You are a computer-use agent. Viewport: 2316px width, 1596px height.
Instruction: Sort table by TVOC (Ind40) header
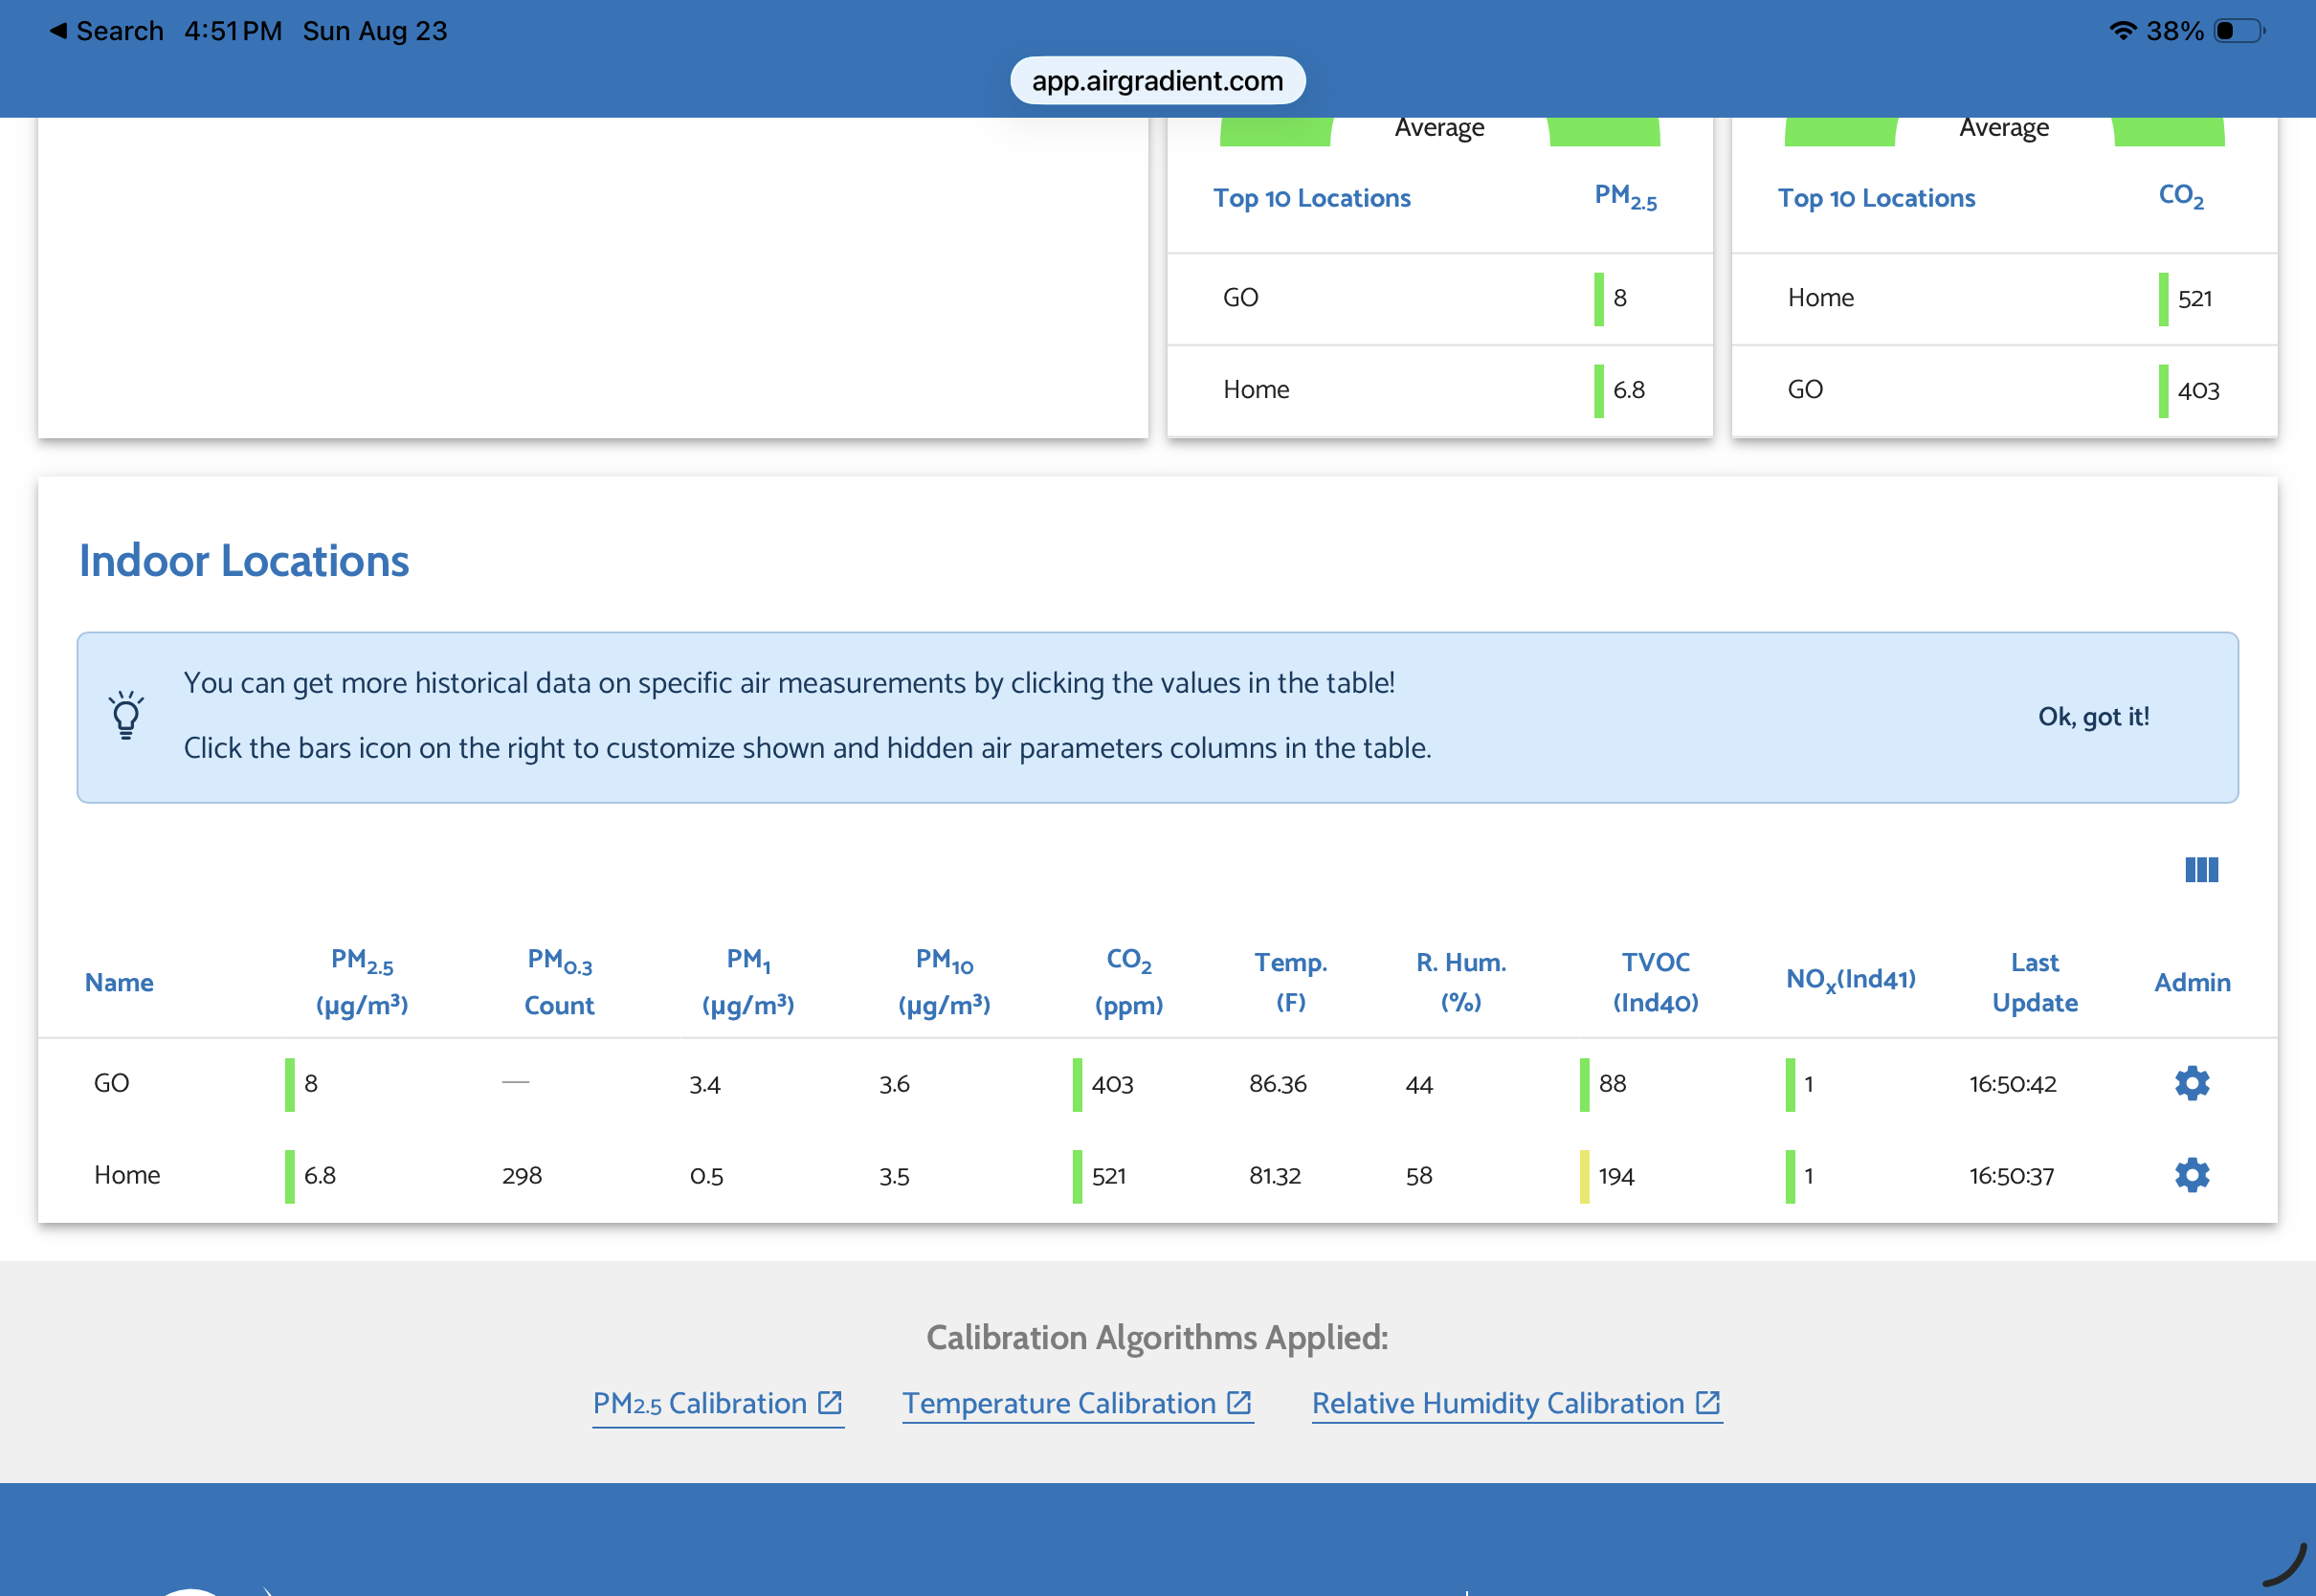tap(1655, 982)
